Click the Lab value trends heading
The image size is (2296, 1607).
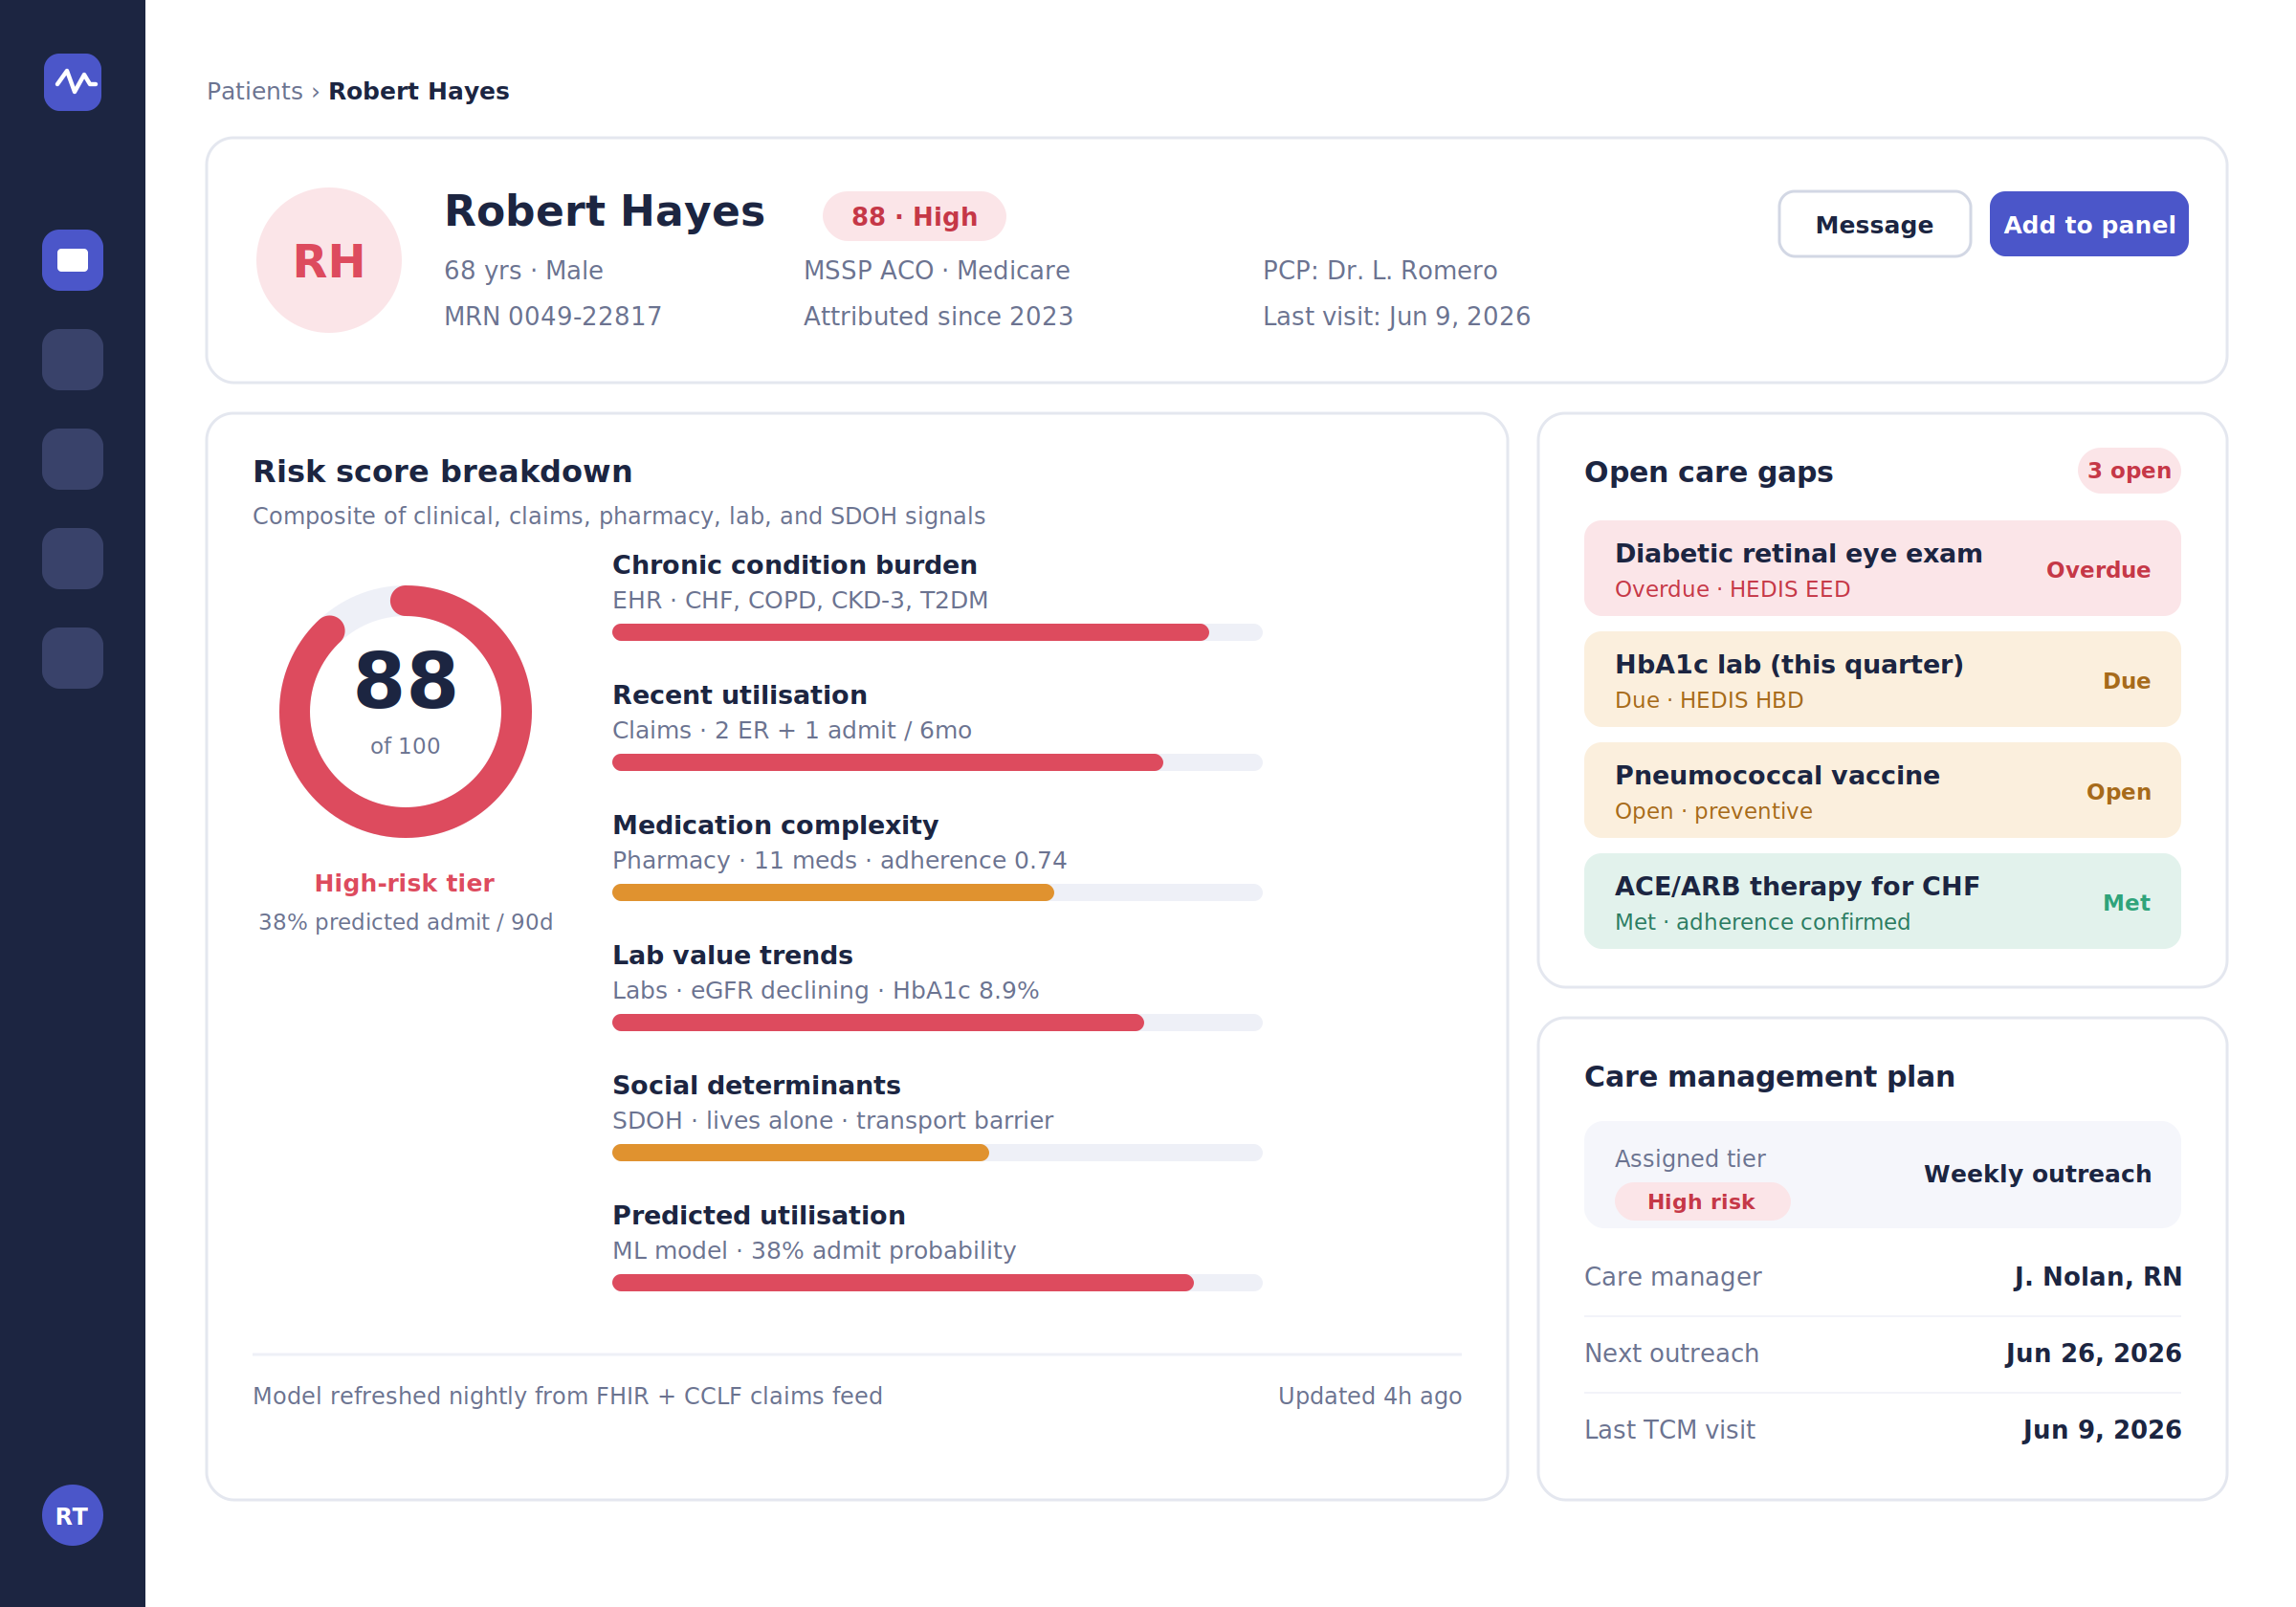click(x=733, y=954)
